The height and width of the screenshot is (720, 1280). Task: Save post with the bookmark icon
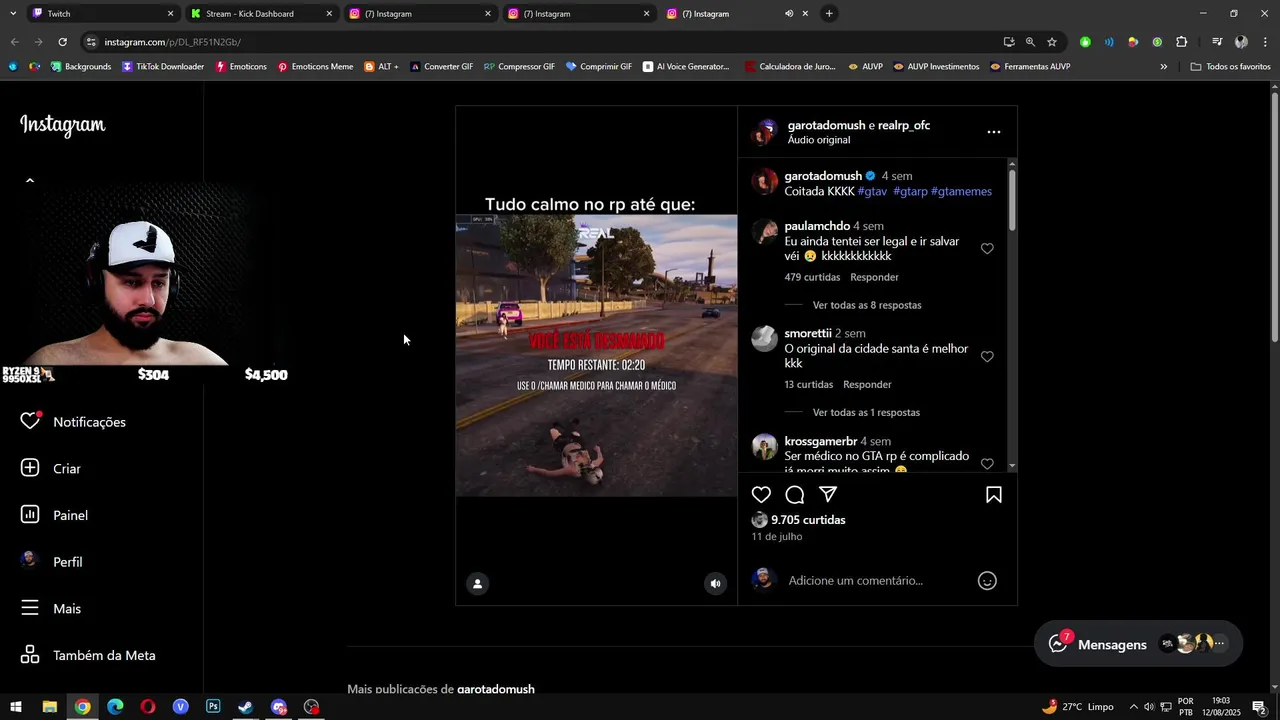coord(994,495)
